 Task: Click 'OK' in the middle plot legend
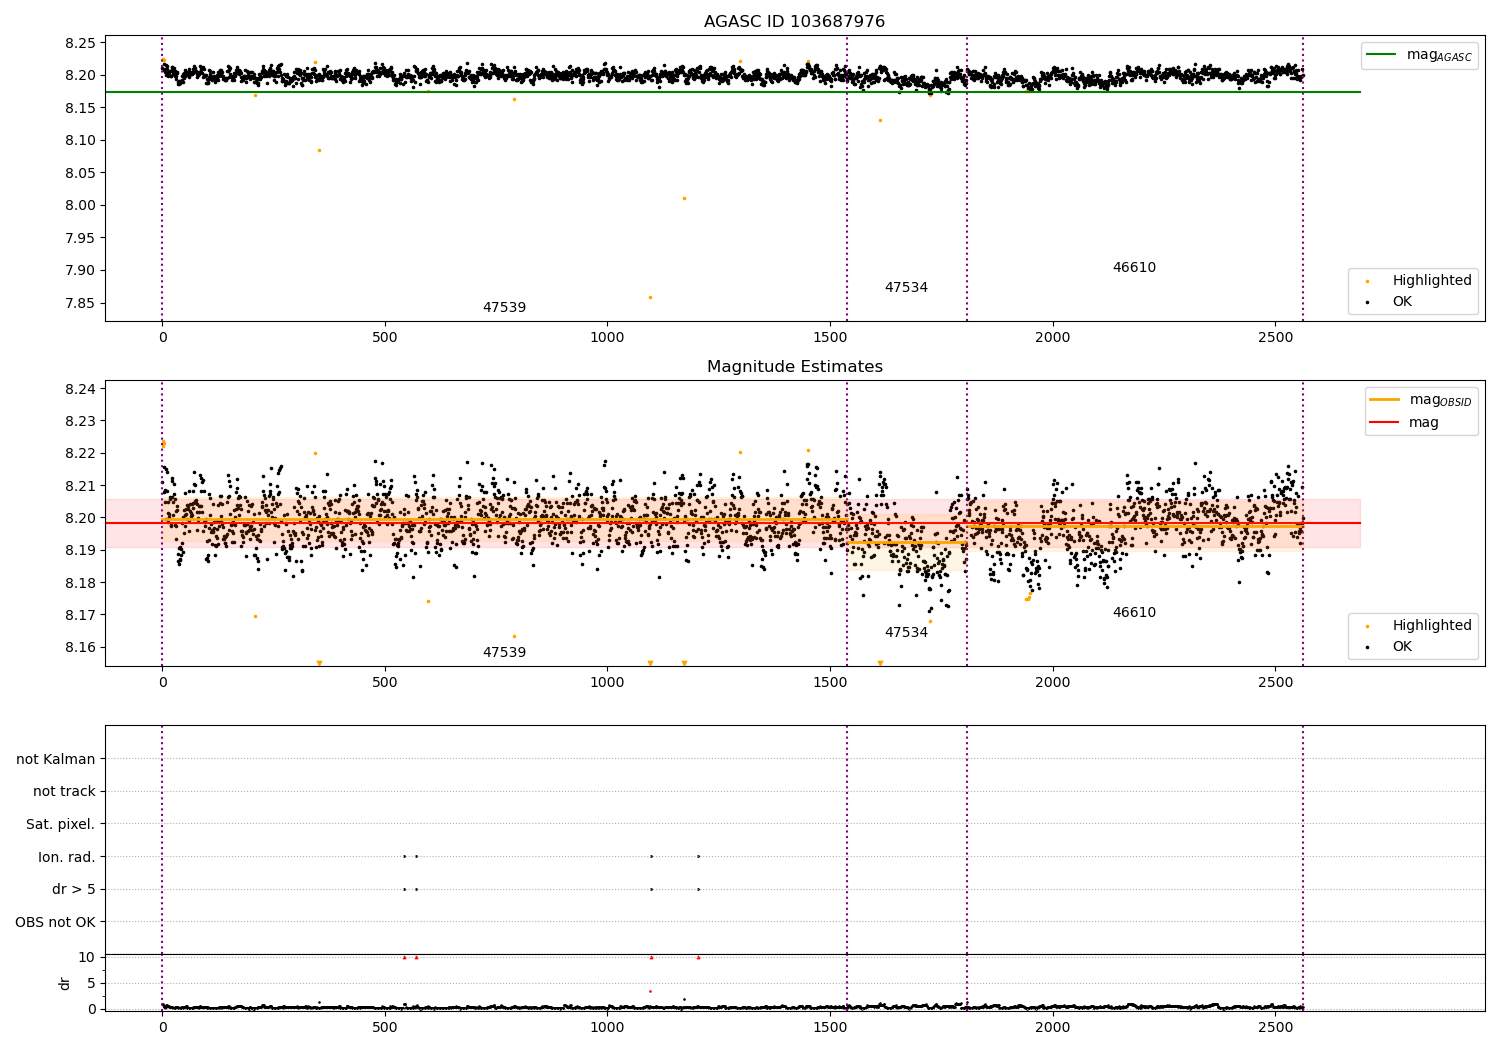(1402, 647)
